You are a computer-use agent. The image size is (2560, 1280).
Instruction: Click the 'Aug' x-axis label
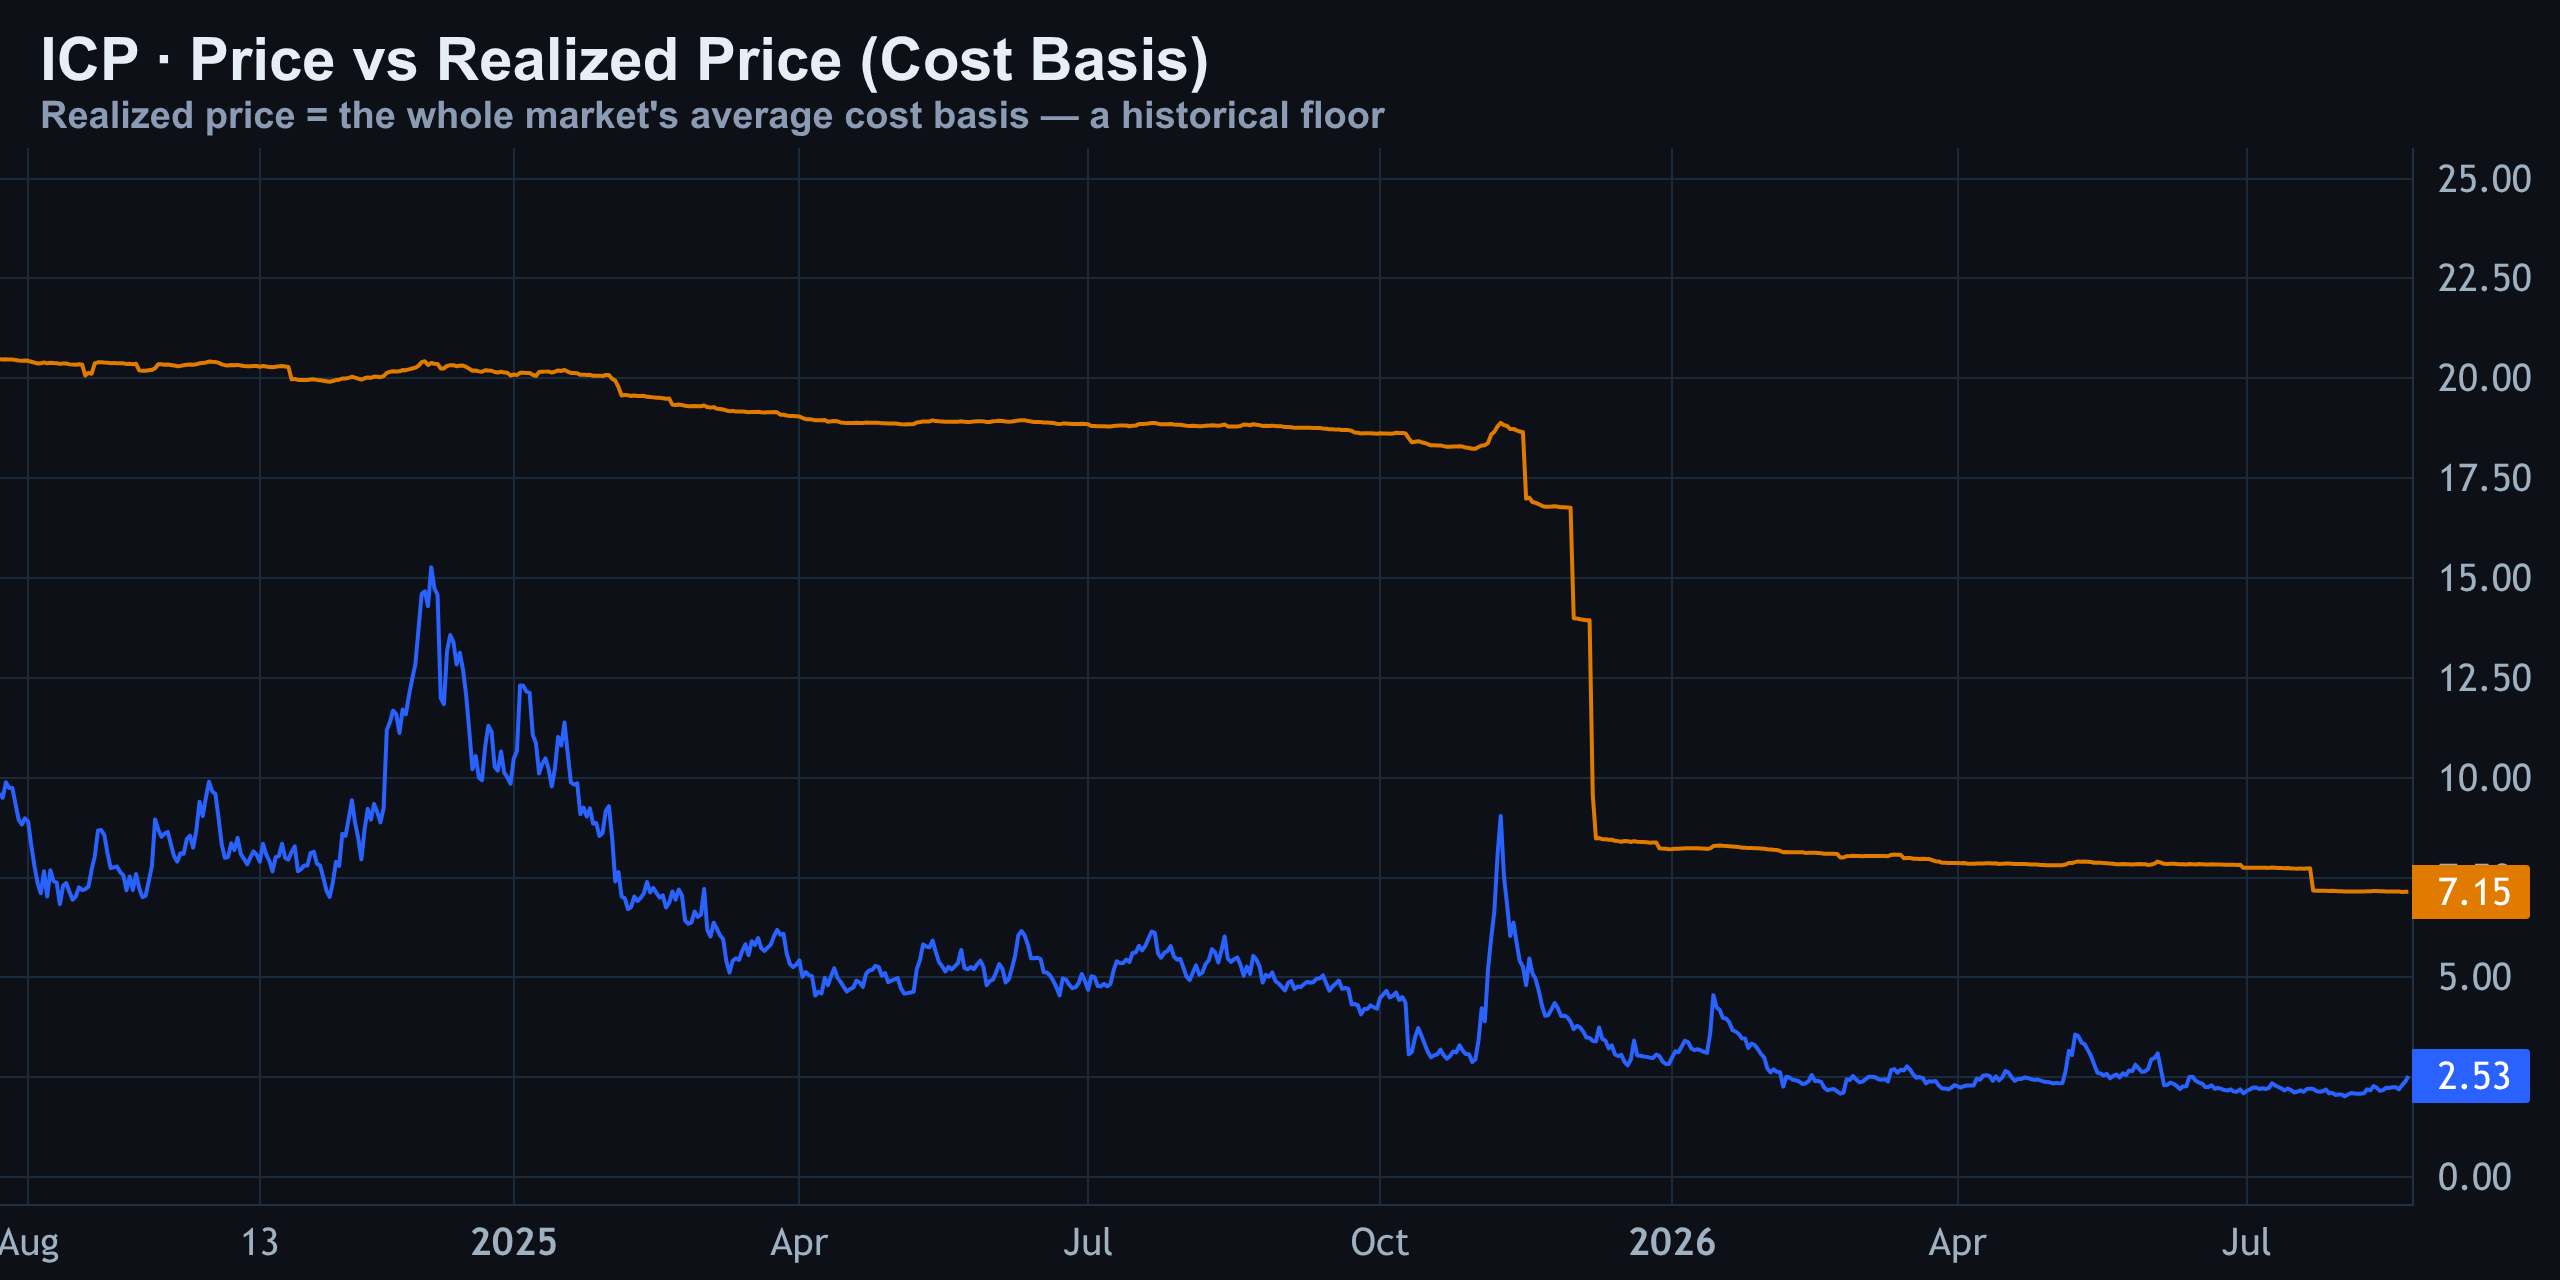(x=29, y=1243)
